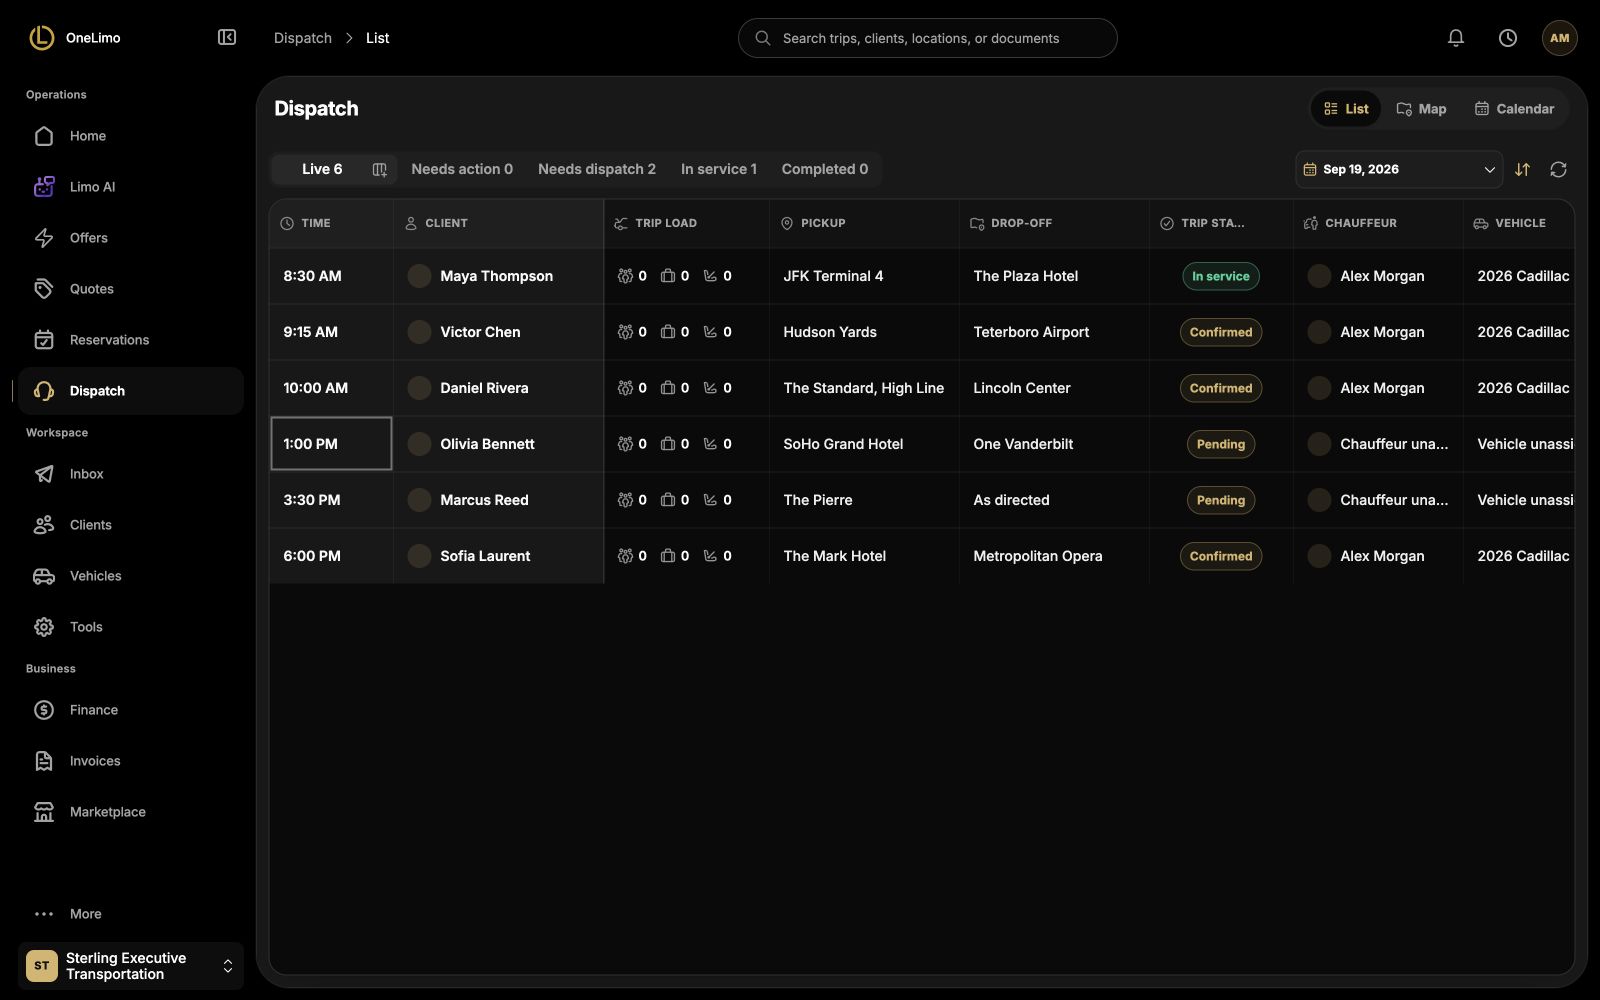The height and width of the screenshot is (1000, 1600).
Task: Select the Needs action 0 tab
Action: coord(462,169)
